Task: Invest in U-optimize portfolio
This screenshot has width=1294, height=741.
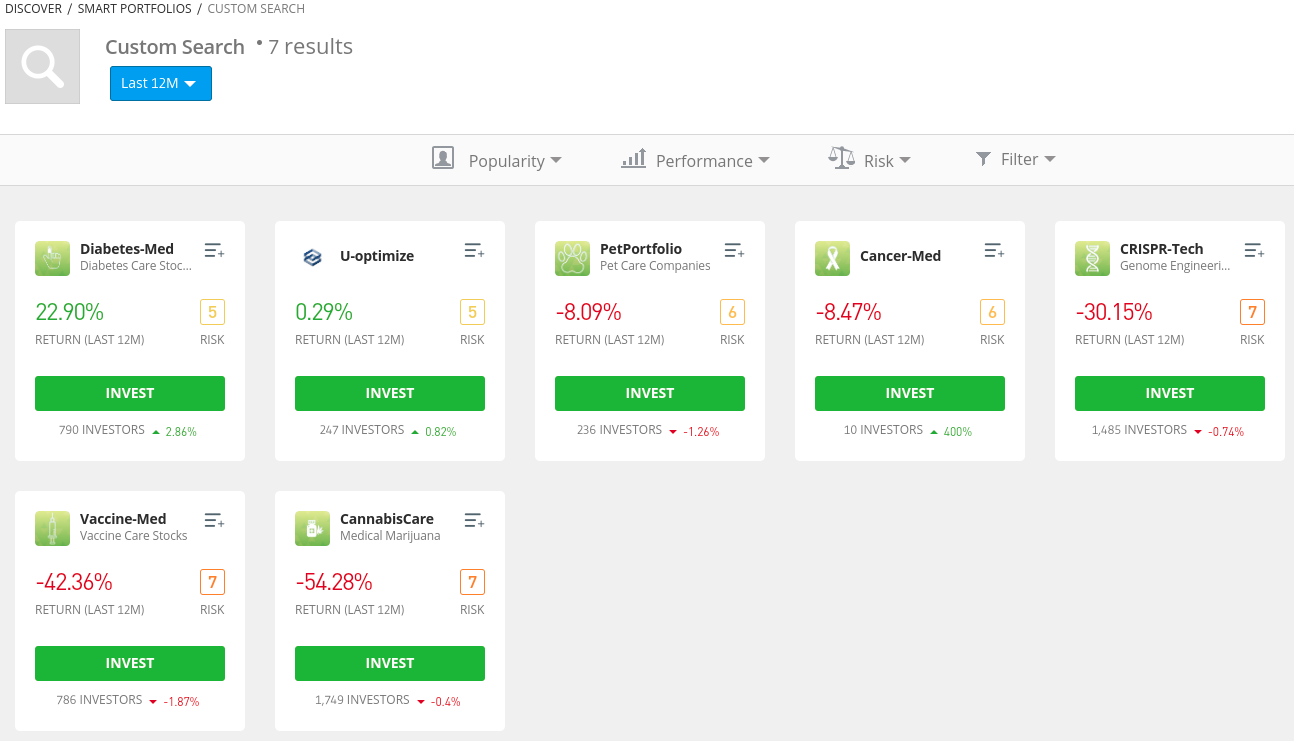Action: [390, 393]
